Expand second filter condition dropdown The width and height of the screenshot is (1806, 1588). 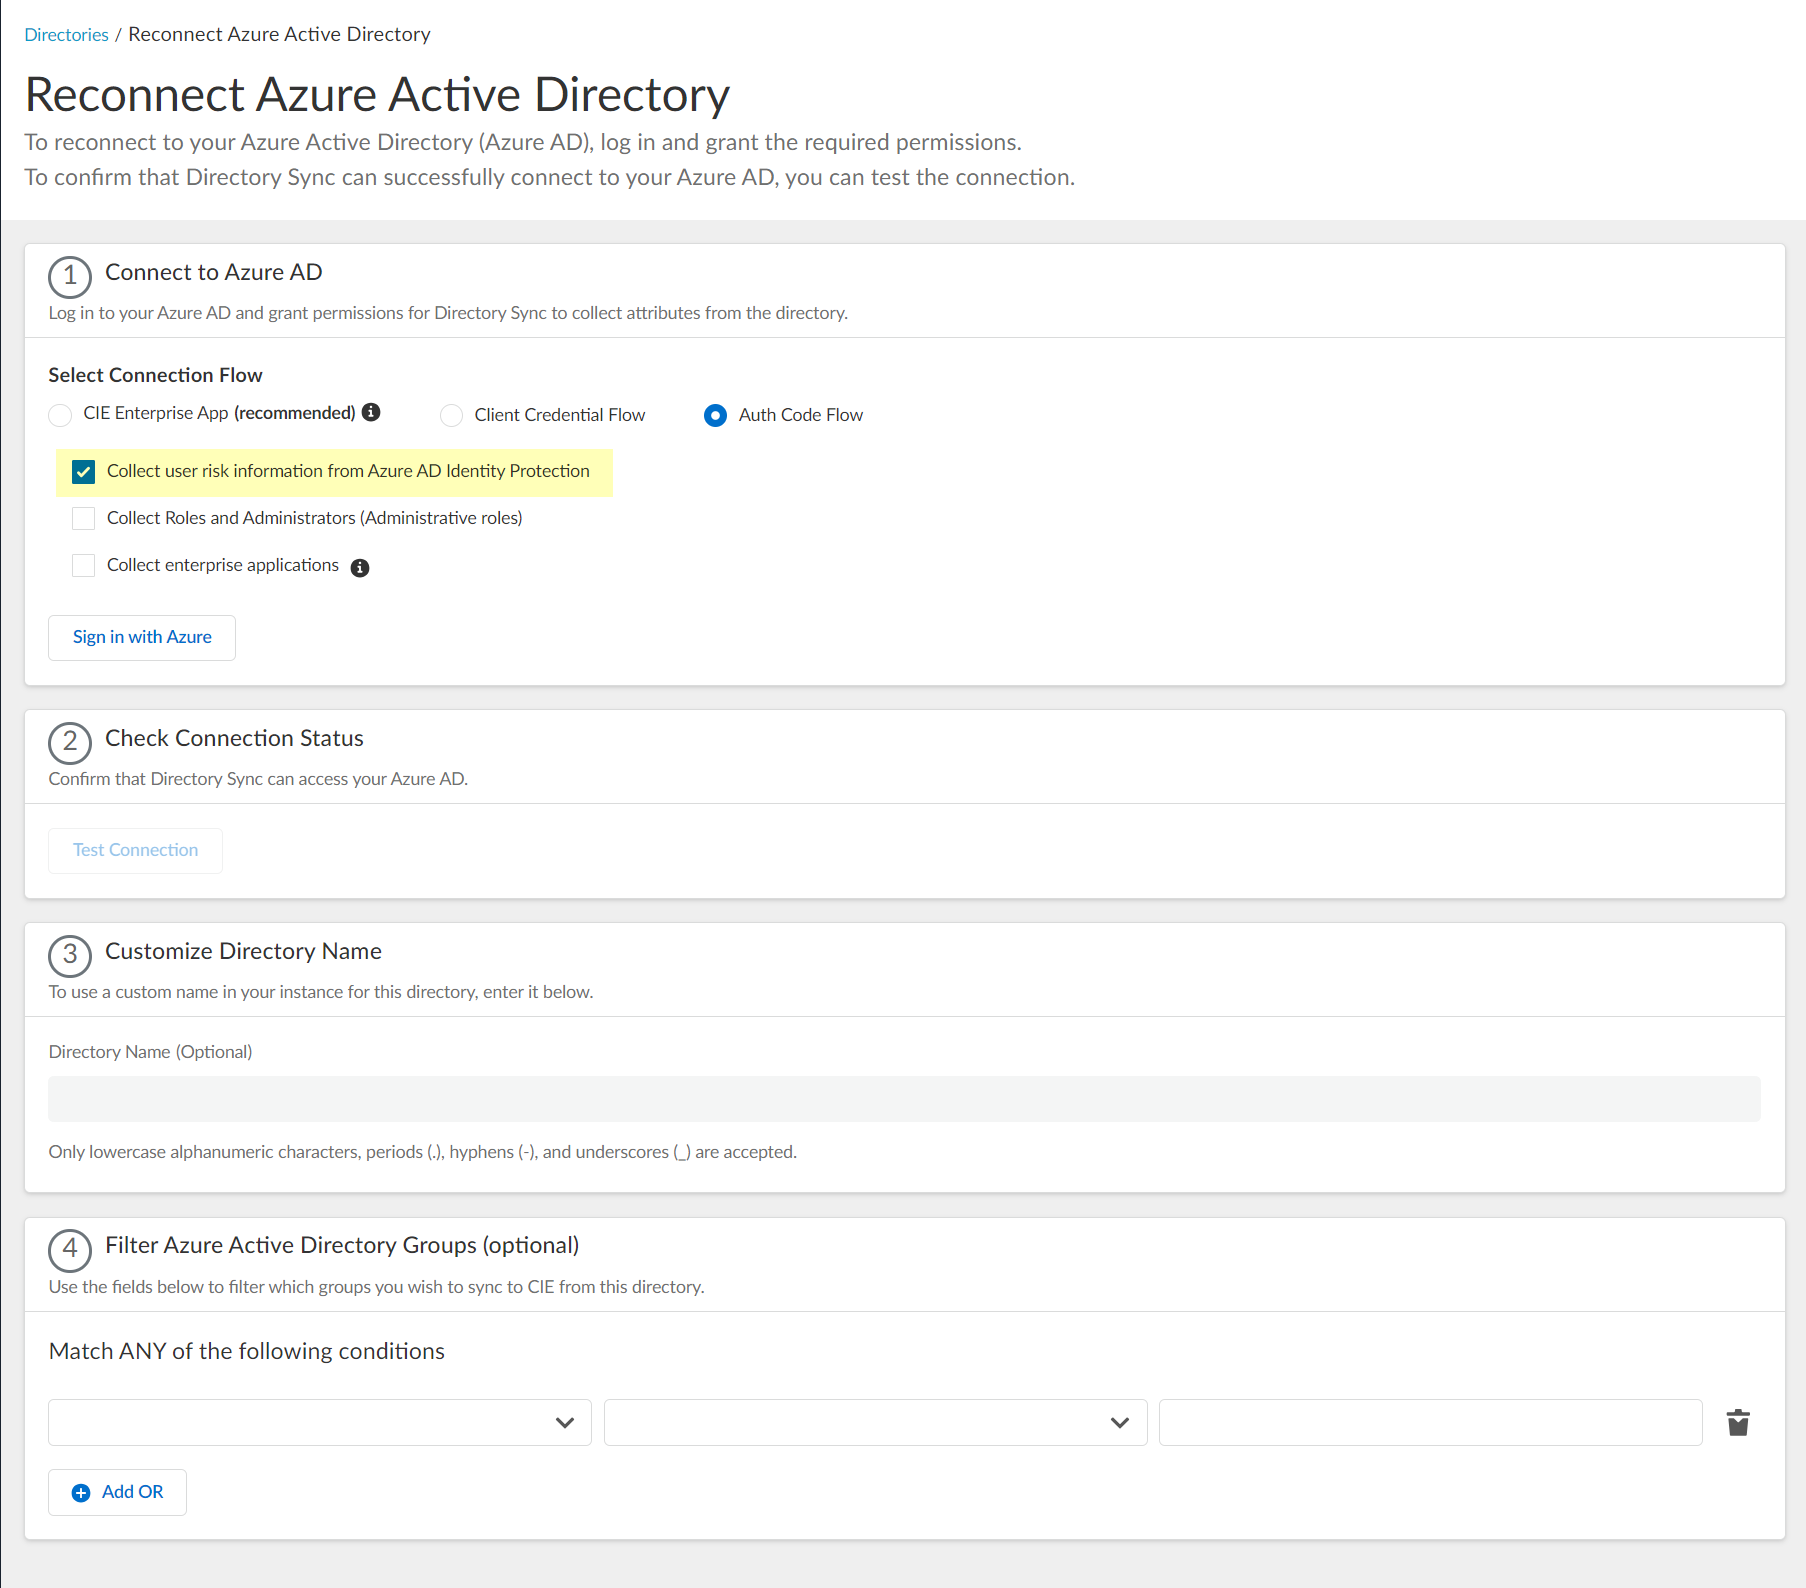tap(875, 1422)
